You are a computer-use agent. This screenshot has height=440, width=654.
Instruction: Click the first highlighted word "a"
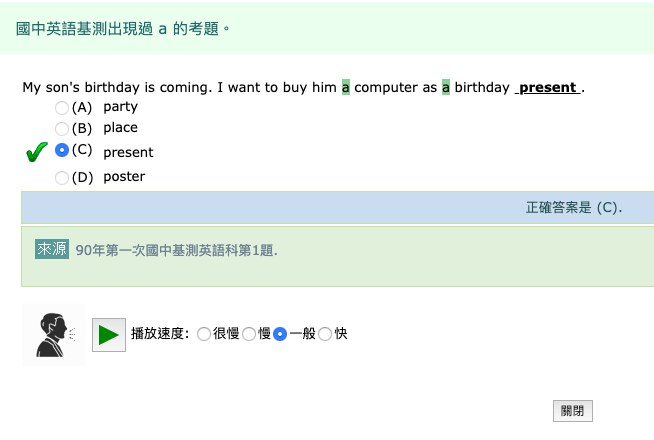[346, 87]
